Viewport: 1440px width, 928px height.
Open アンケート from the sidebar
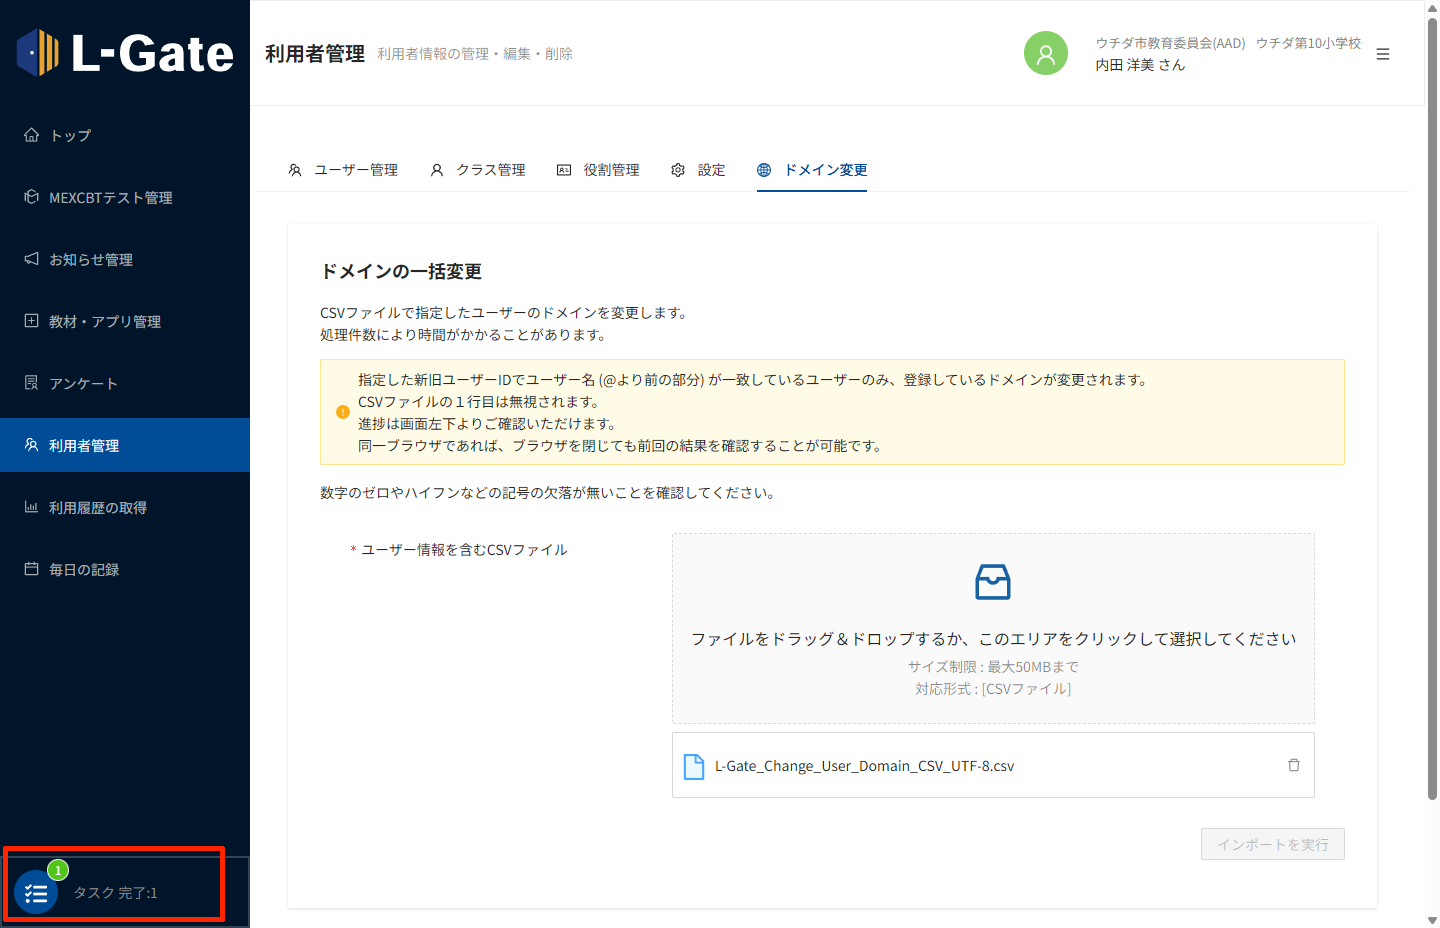(x=83, y=384)
